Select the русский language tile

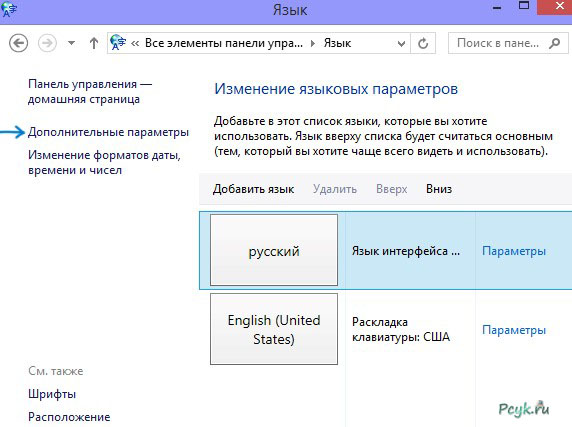point(274,250)
